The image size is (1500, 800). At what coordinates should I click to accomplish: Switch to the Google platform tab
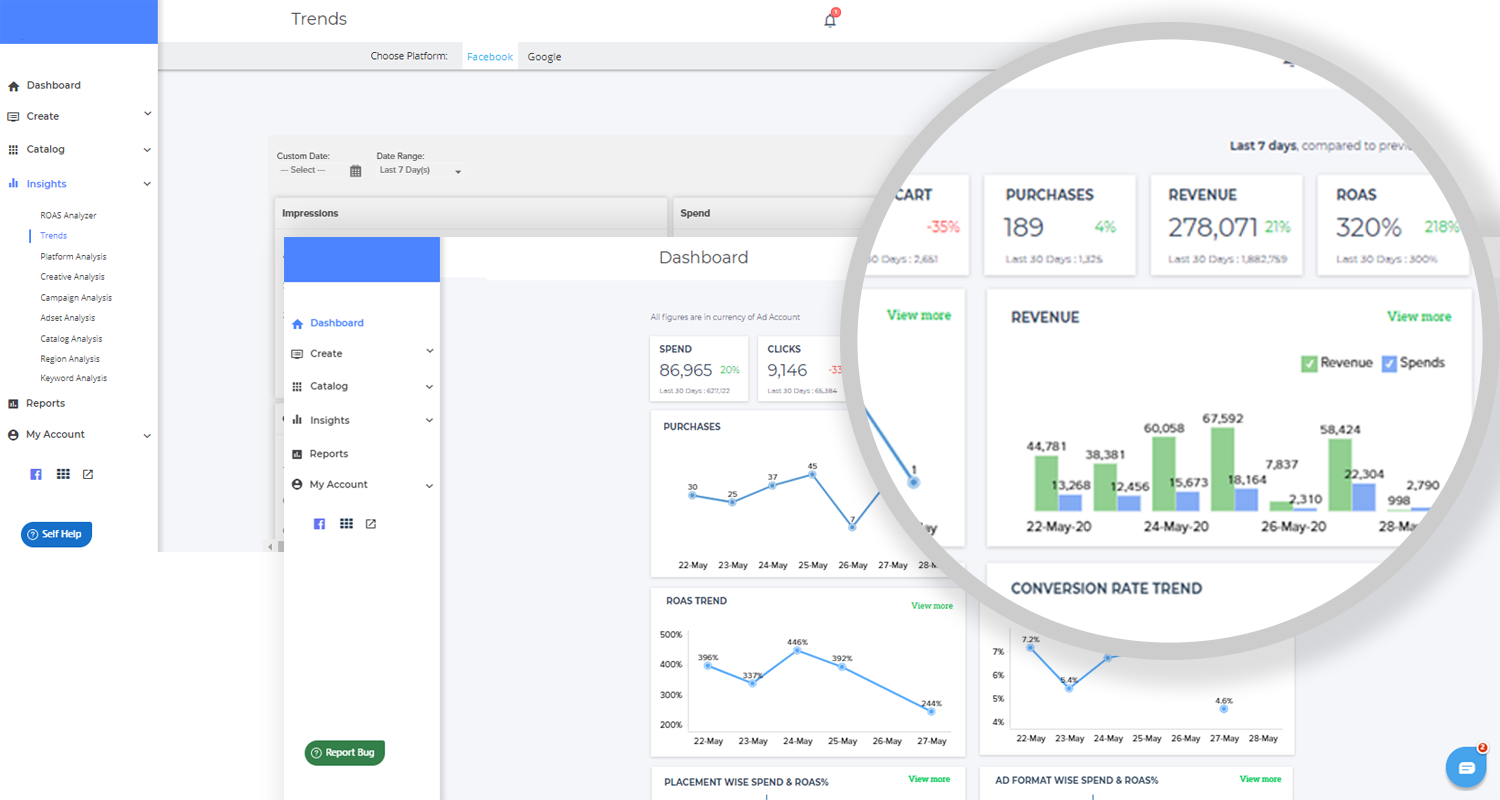point(544,57)
